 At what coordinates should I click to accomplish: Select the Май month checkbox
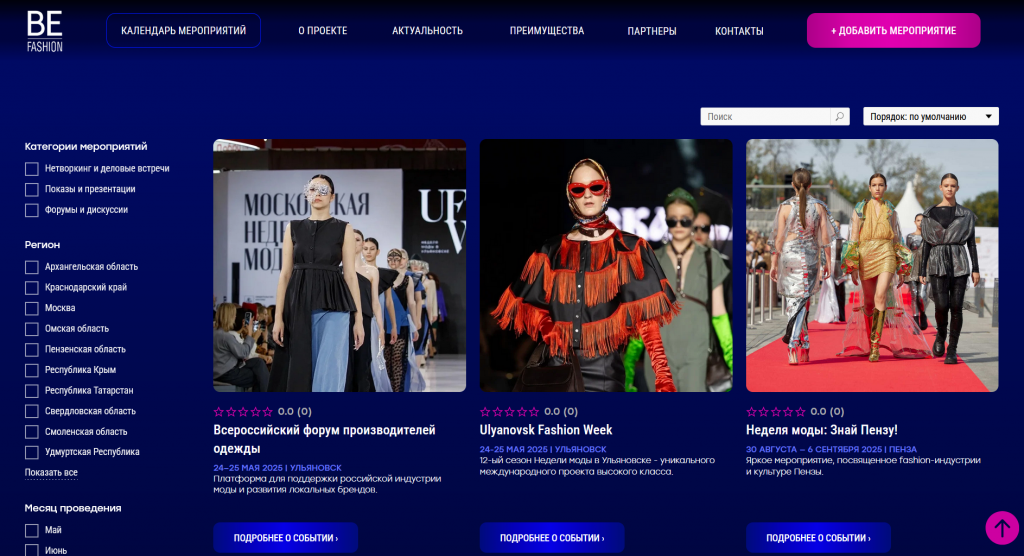tap(31, 531)
